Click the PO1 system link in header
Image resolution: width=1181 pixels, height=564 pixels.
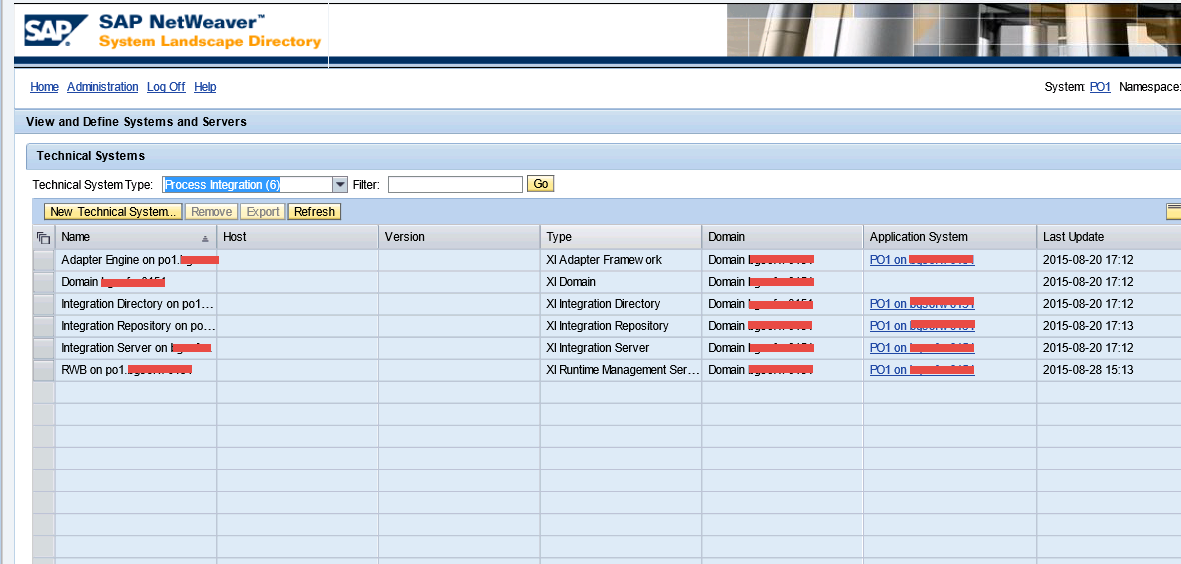click(x=1100, y=87)
